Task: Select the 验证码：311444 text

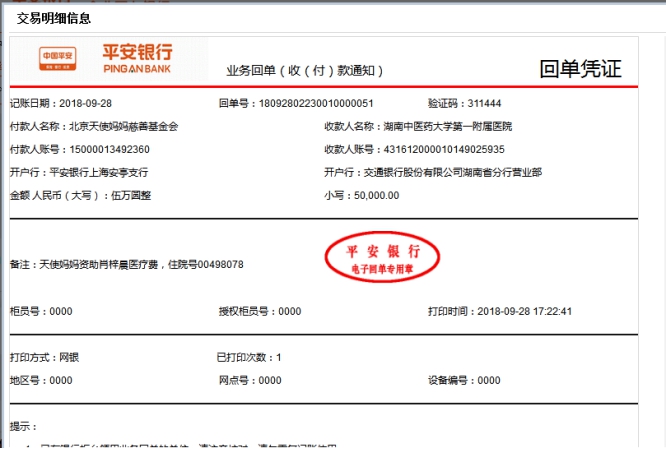Action: tap(465, 103)
